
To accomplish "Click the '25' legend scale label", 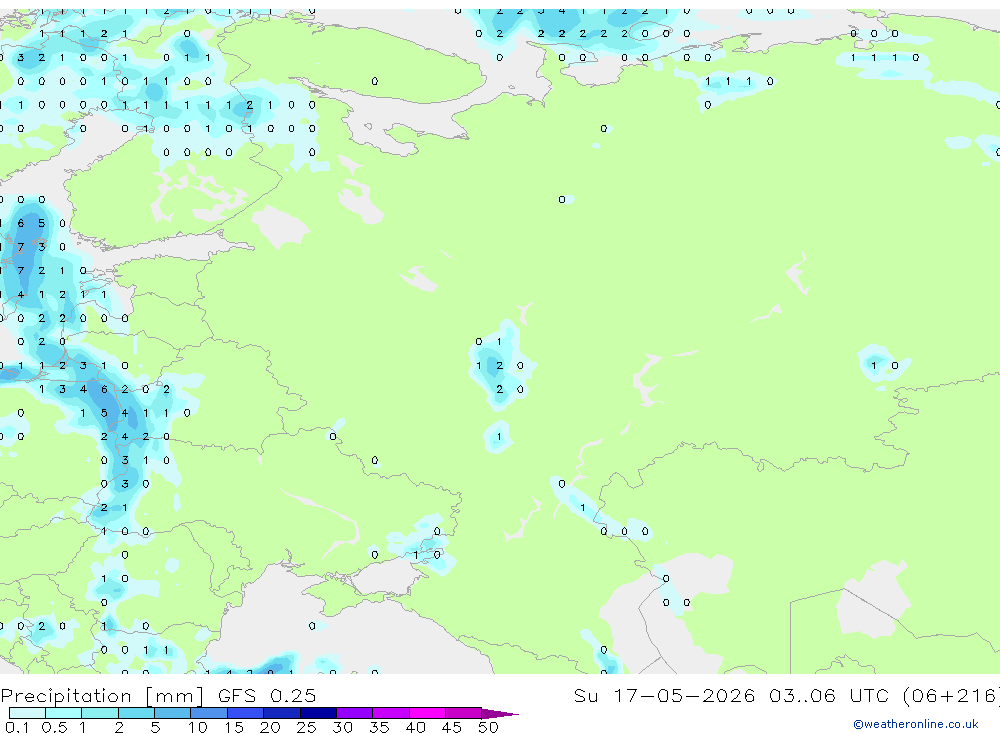I will (306, 727).
